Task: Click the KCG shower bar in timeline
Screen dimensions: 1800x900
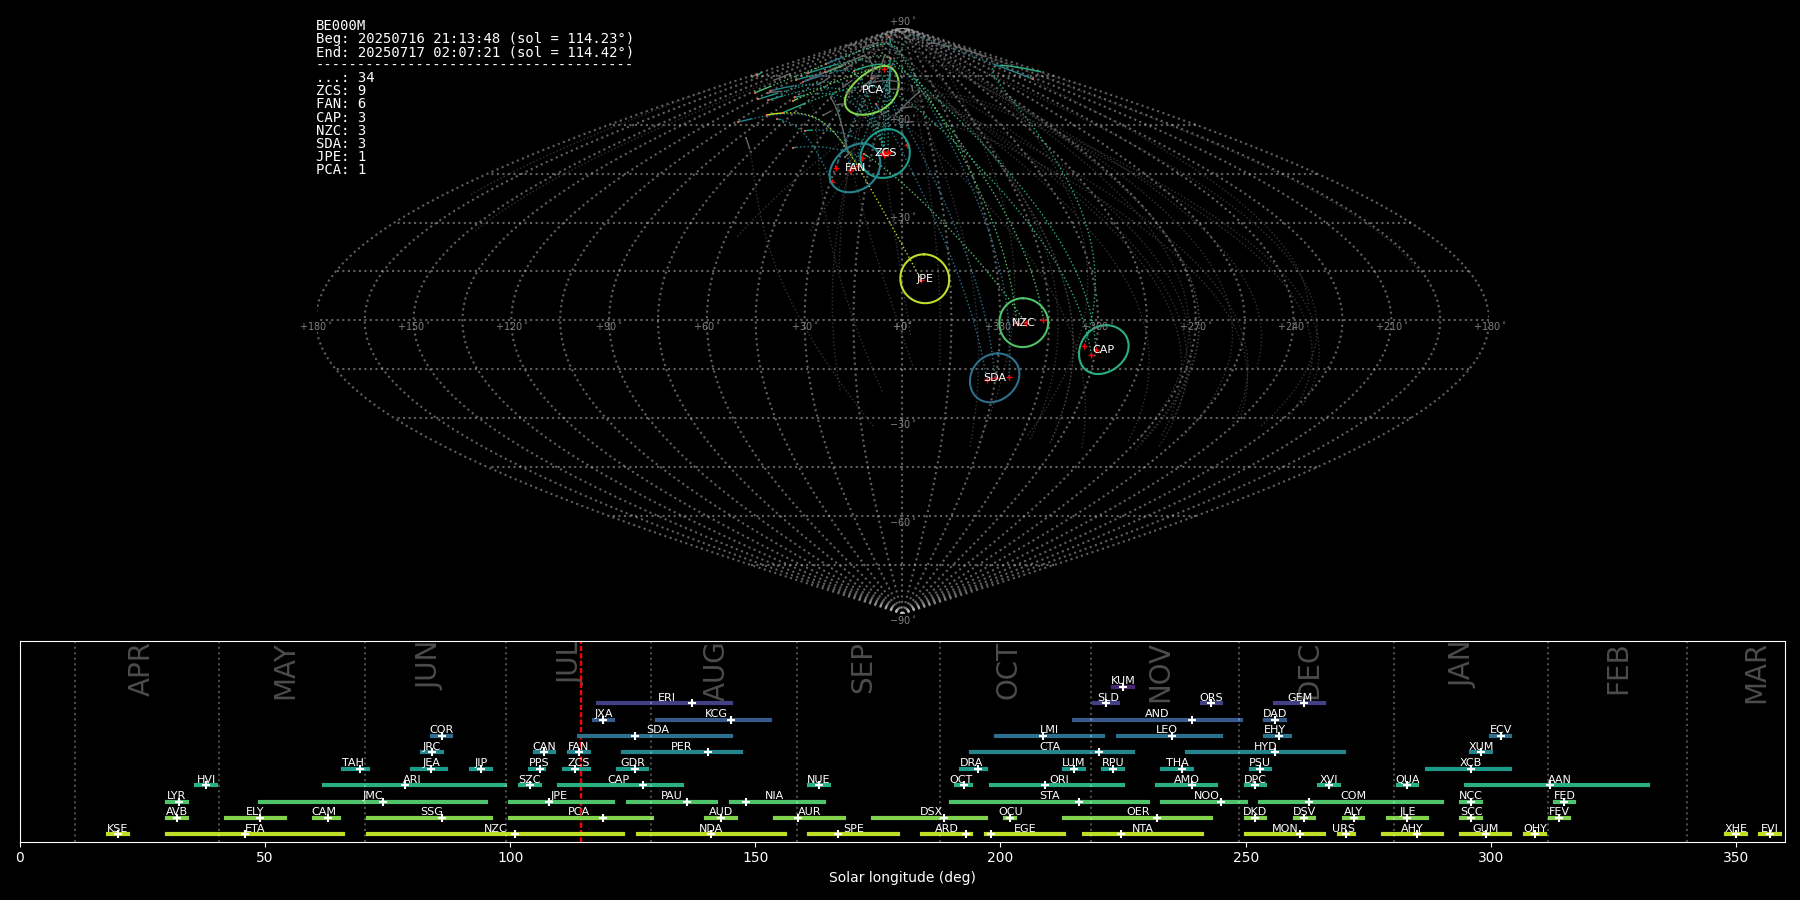Action: click(713, 719)
